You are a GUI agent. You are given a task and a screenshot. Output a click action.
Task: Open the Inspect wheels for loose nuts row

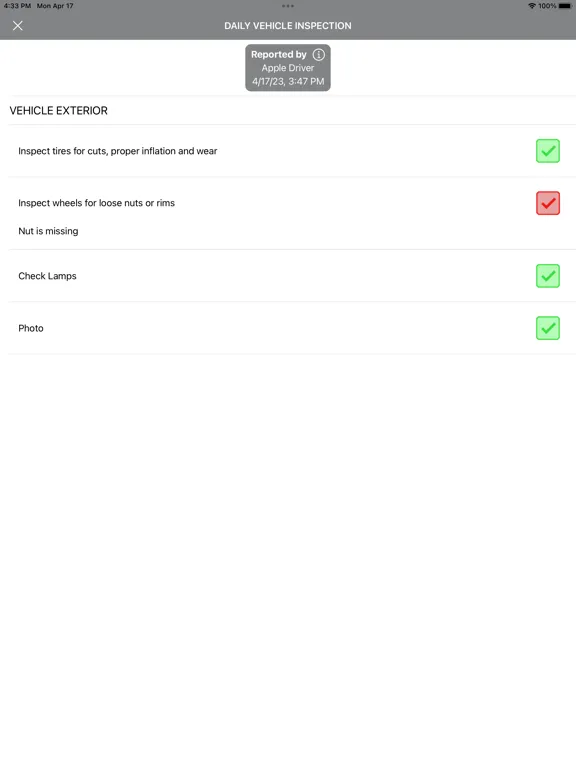(x=288, y=213)
